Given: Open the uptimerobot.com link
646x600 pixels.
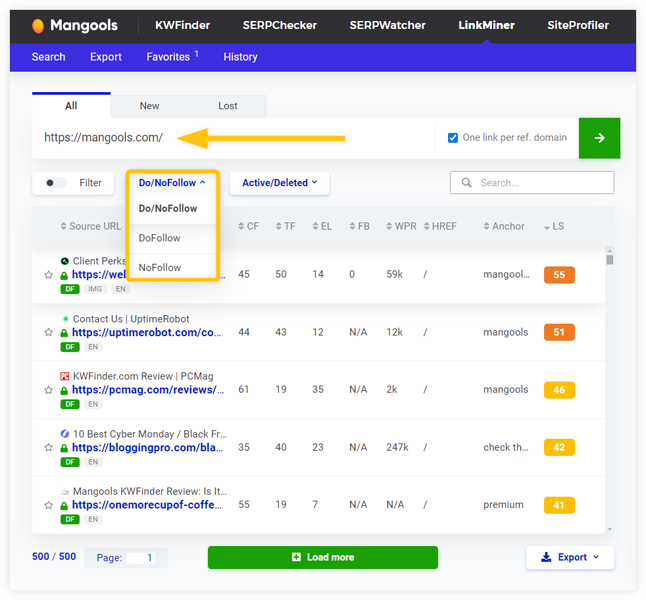Looking at the screenshot, I should pyautogui.click(x=147, y=332).
